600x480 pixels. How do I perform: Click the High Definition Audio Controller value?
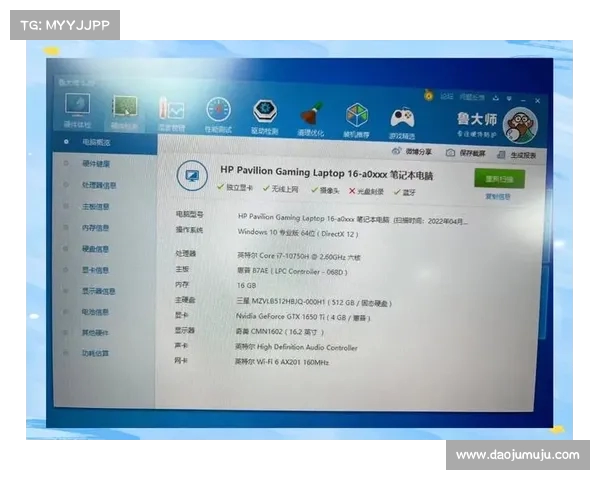[296, 347]
